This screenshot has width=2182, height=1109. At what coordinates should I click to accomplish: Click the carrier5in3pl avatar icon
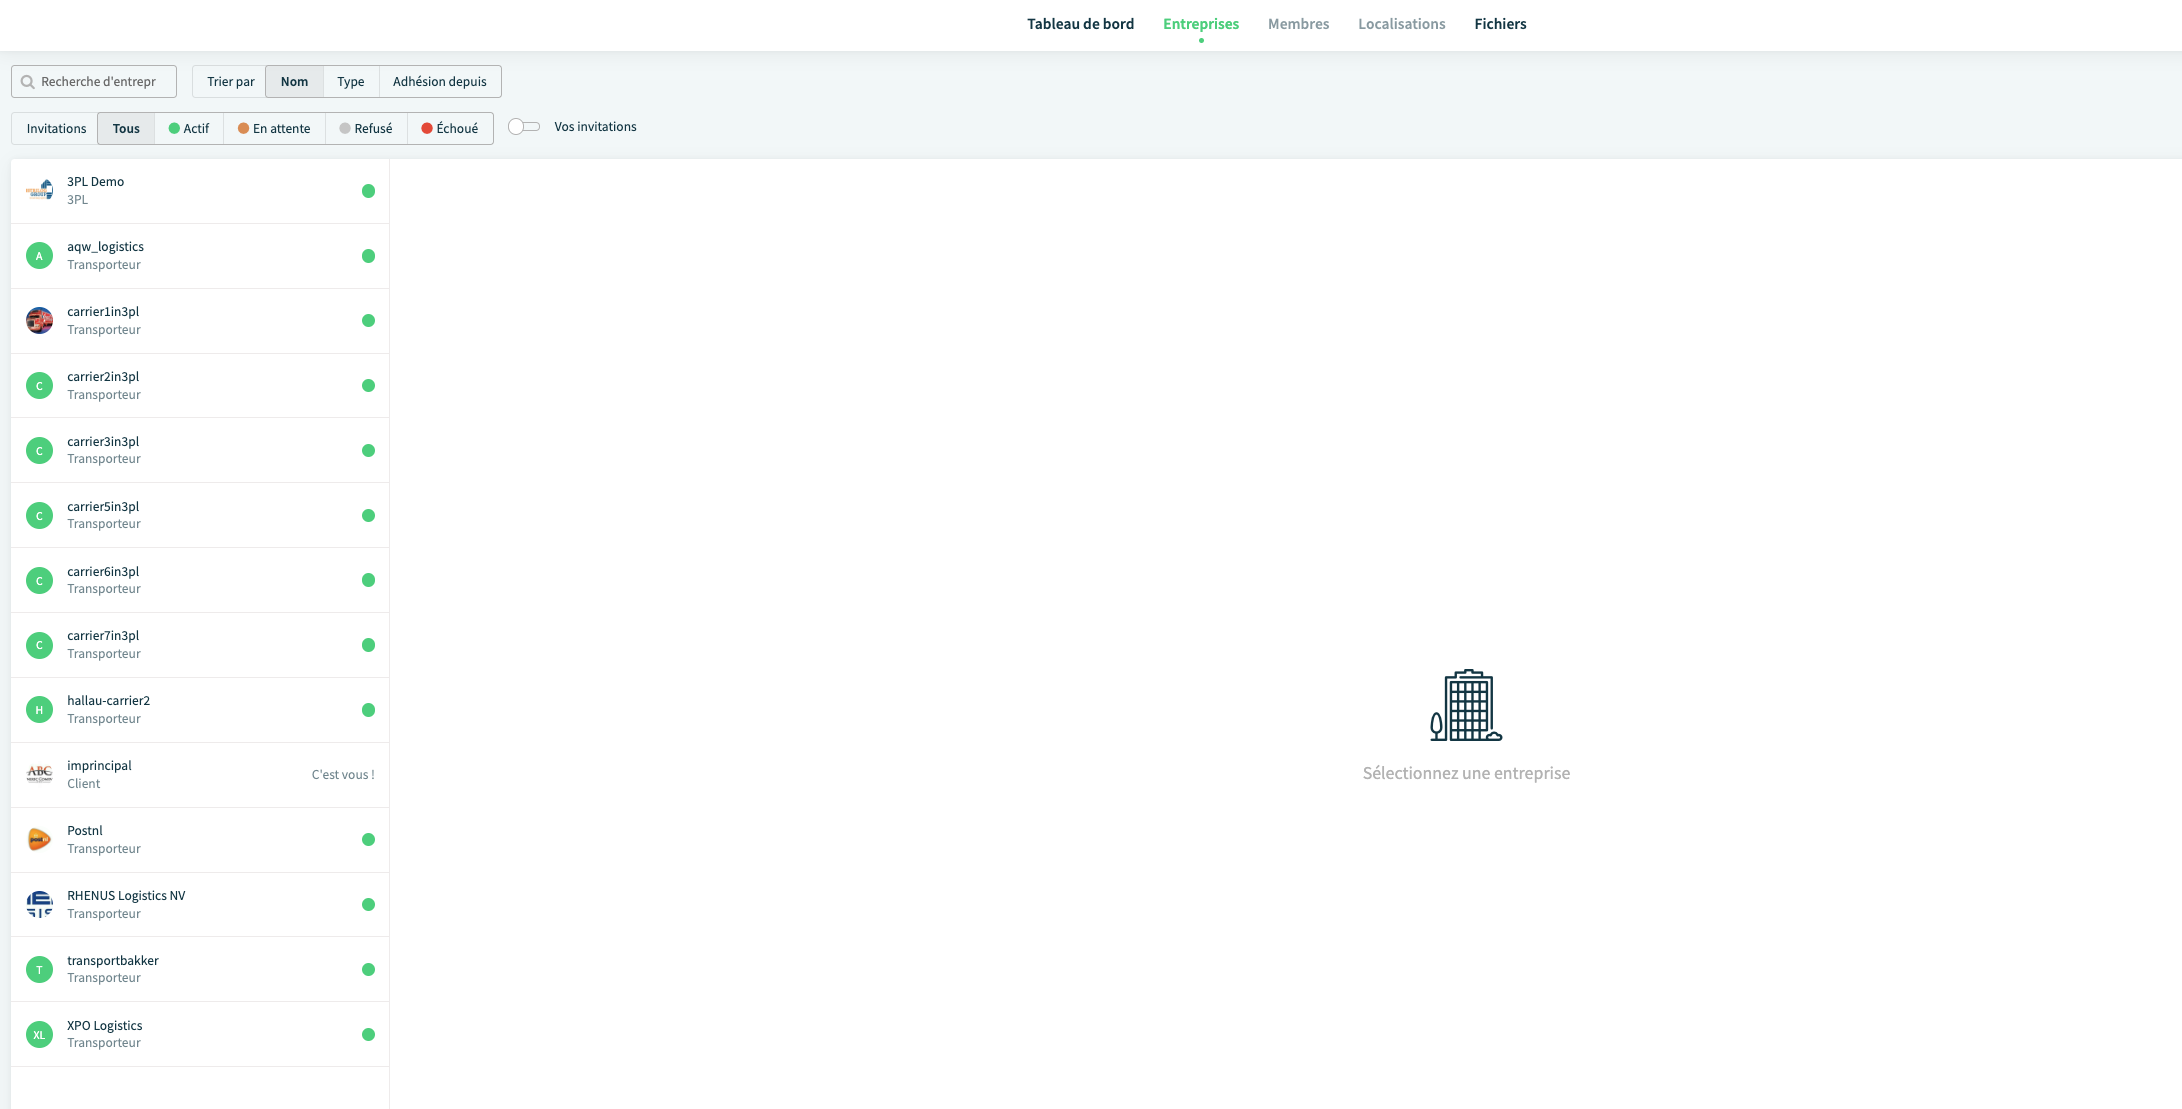39,516
